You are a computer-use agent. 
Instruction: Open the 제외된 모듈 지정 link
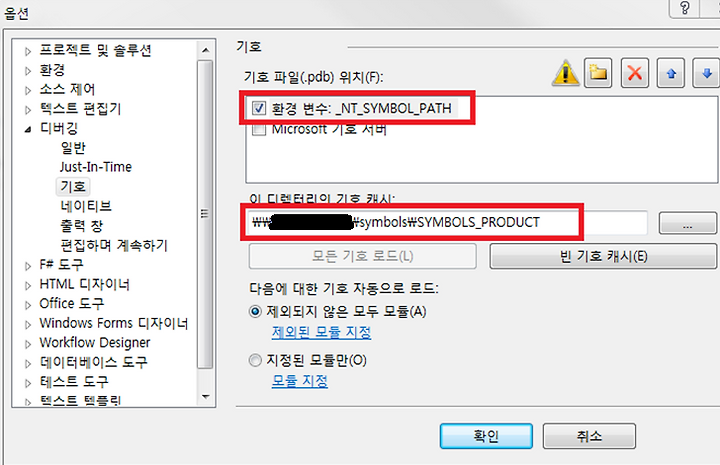click(321, 332)
